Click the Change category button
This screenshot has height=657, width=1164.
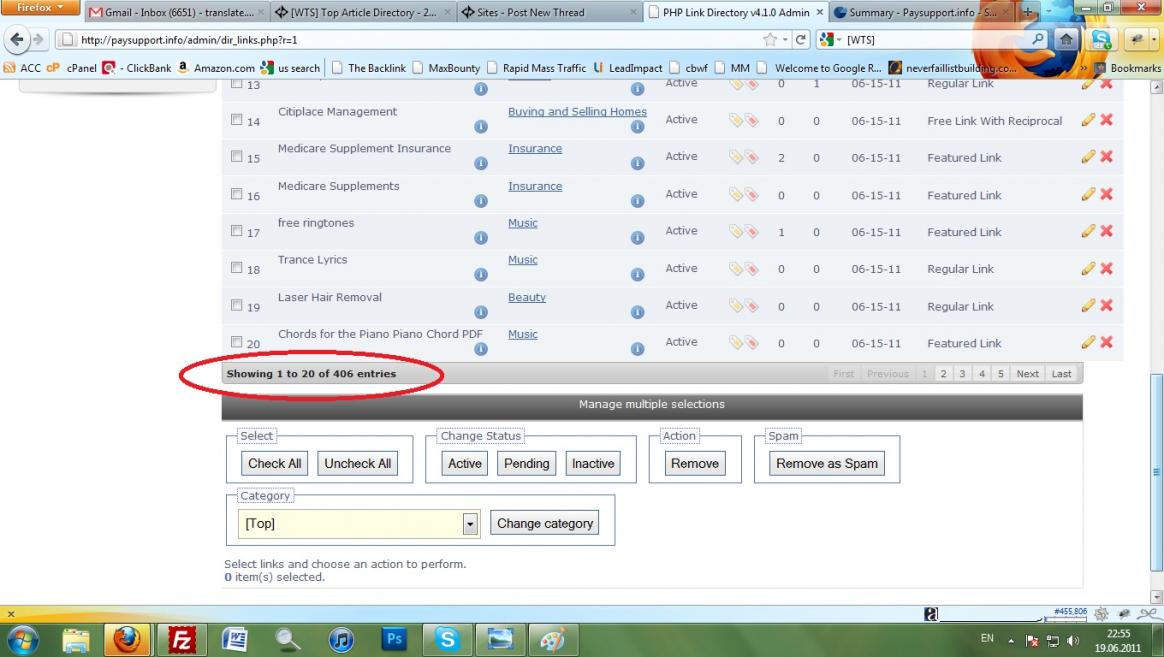pos(545,523)
